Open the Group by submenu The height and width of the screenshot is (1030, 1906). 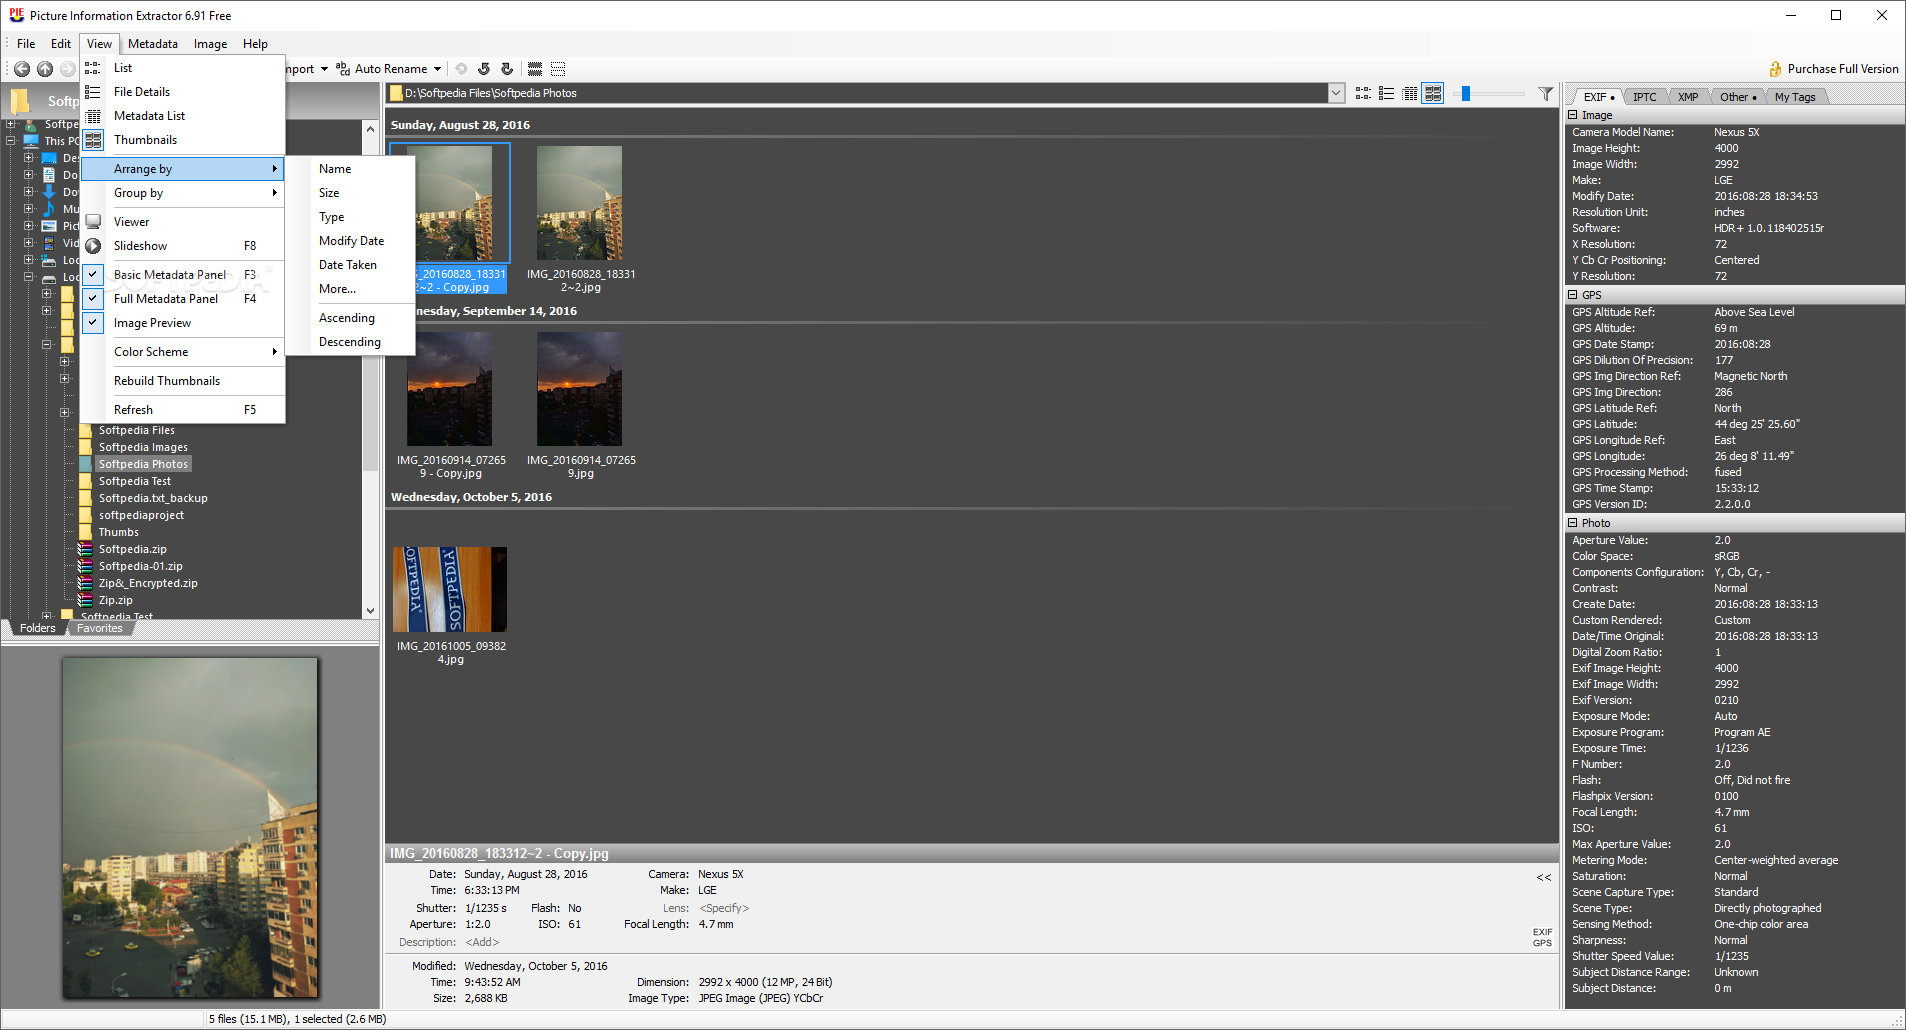click(183, 193)
